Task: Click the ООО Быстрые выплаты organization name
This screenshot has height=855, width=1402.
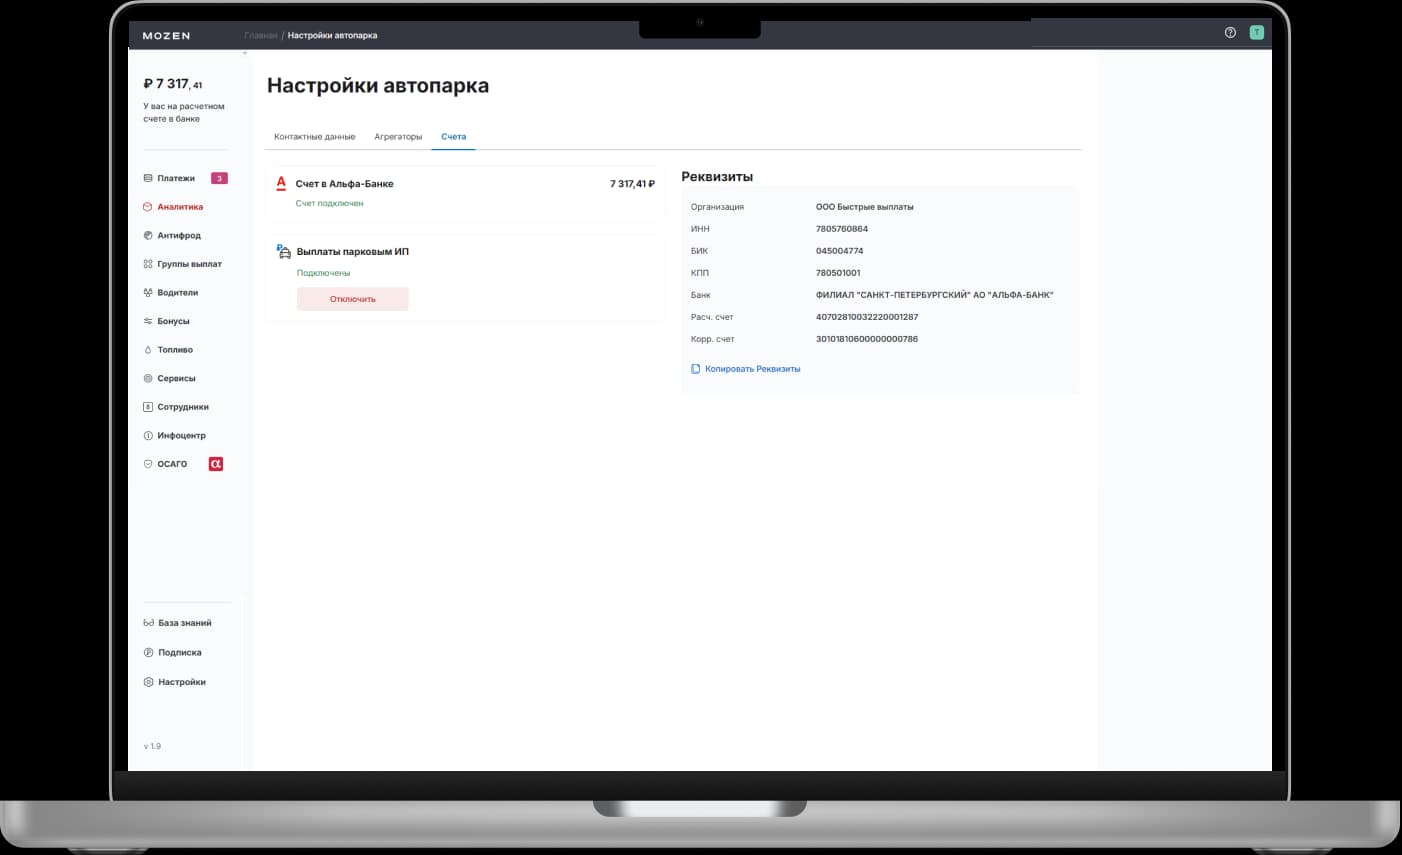Action: (x=865, y=207)
